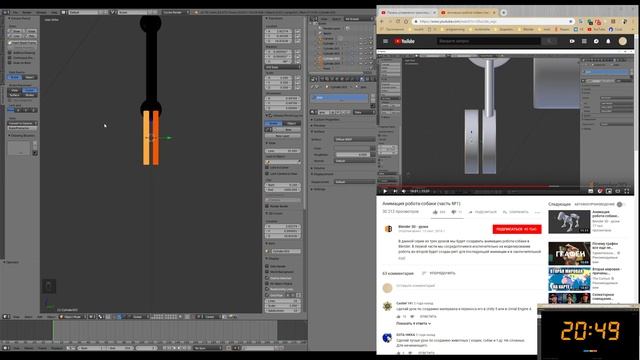Open the YouTube apps grid icon

[584, 41]
